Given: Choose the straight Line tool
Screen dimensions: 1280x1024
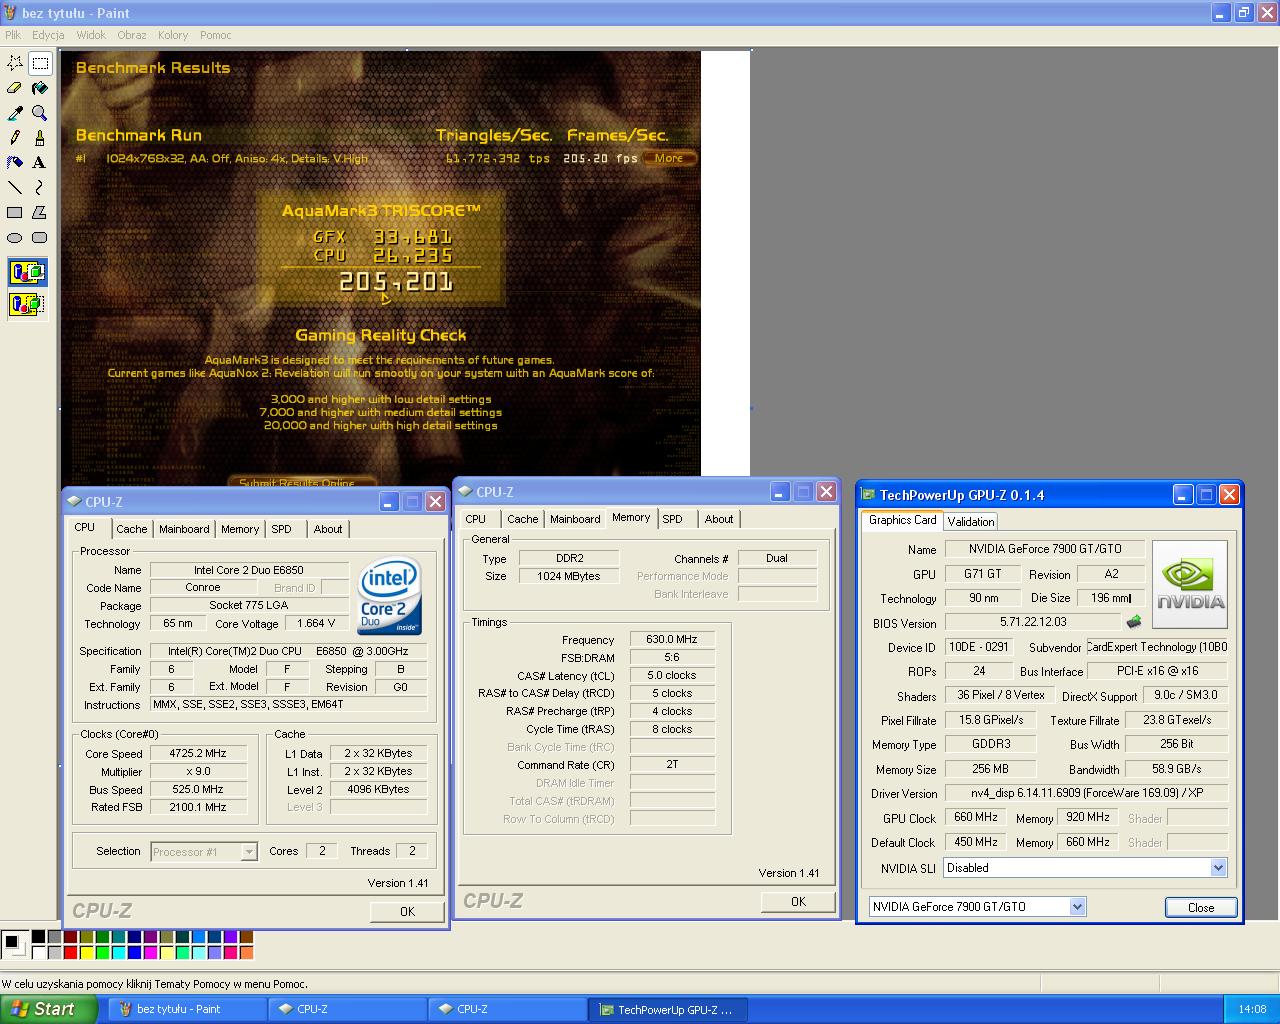Looking at the screenshot, I should click(15, 187).
